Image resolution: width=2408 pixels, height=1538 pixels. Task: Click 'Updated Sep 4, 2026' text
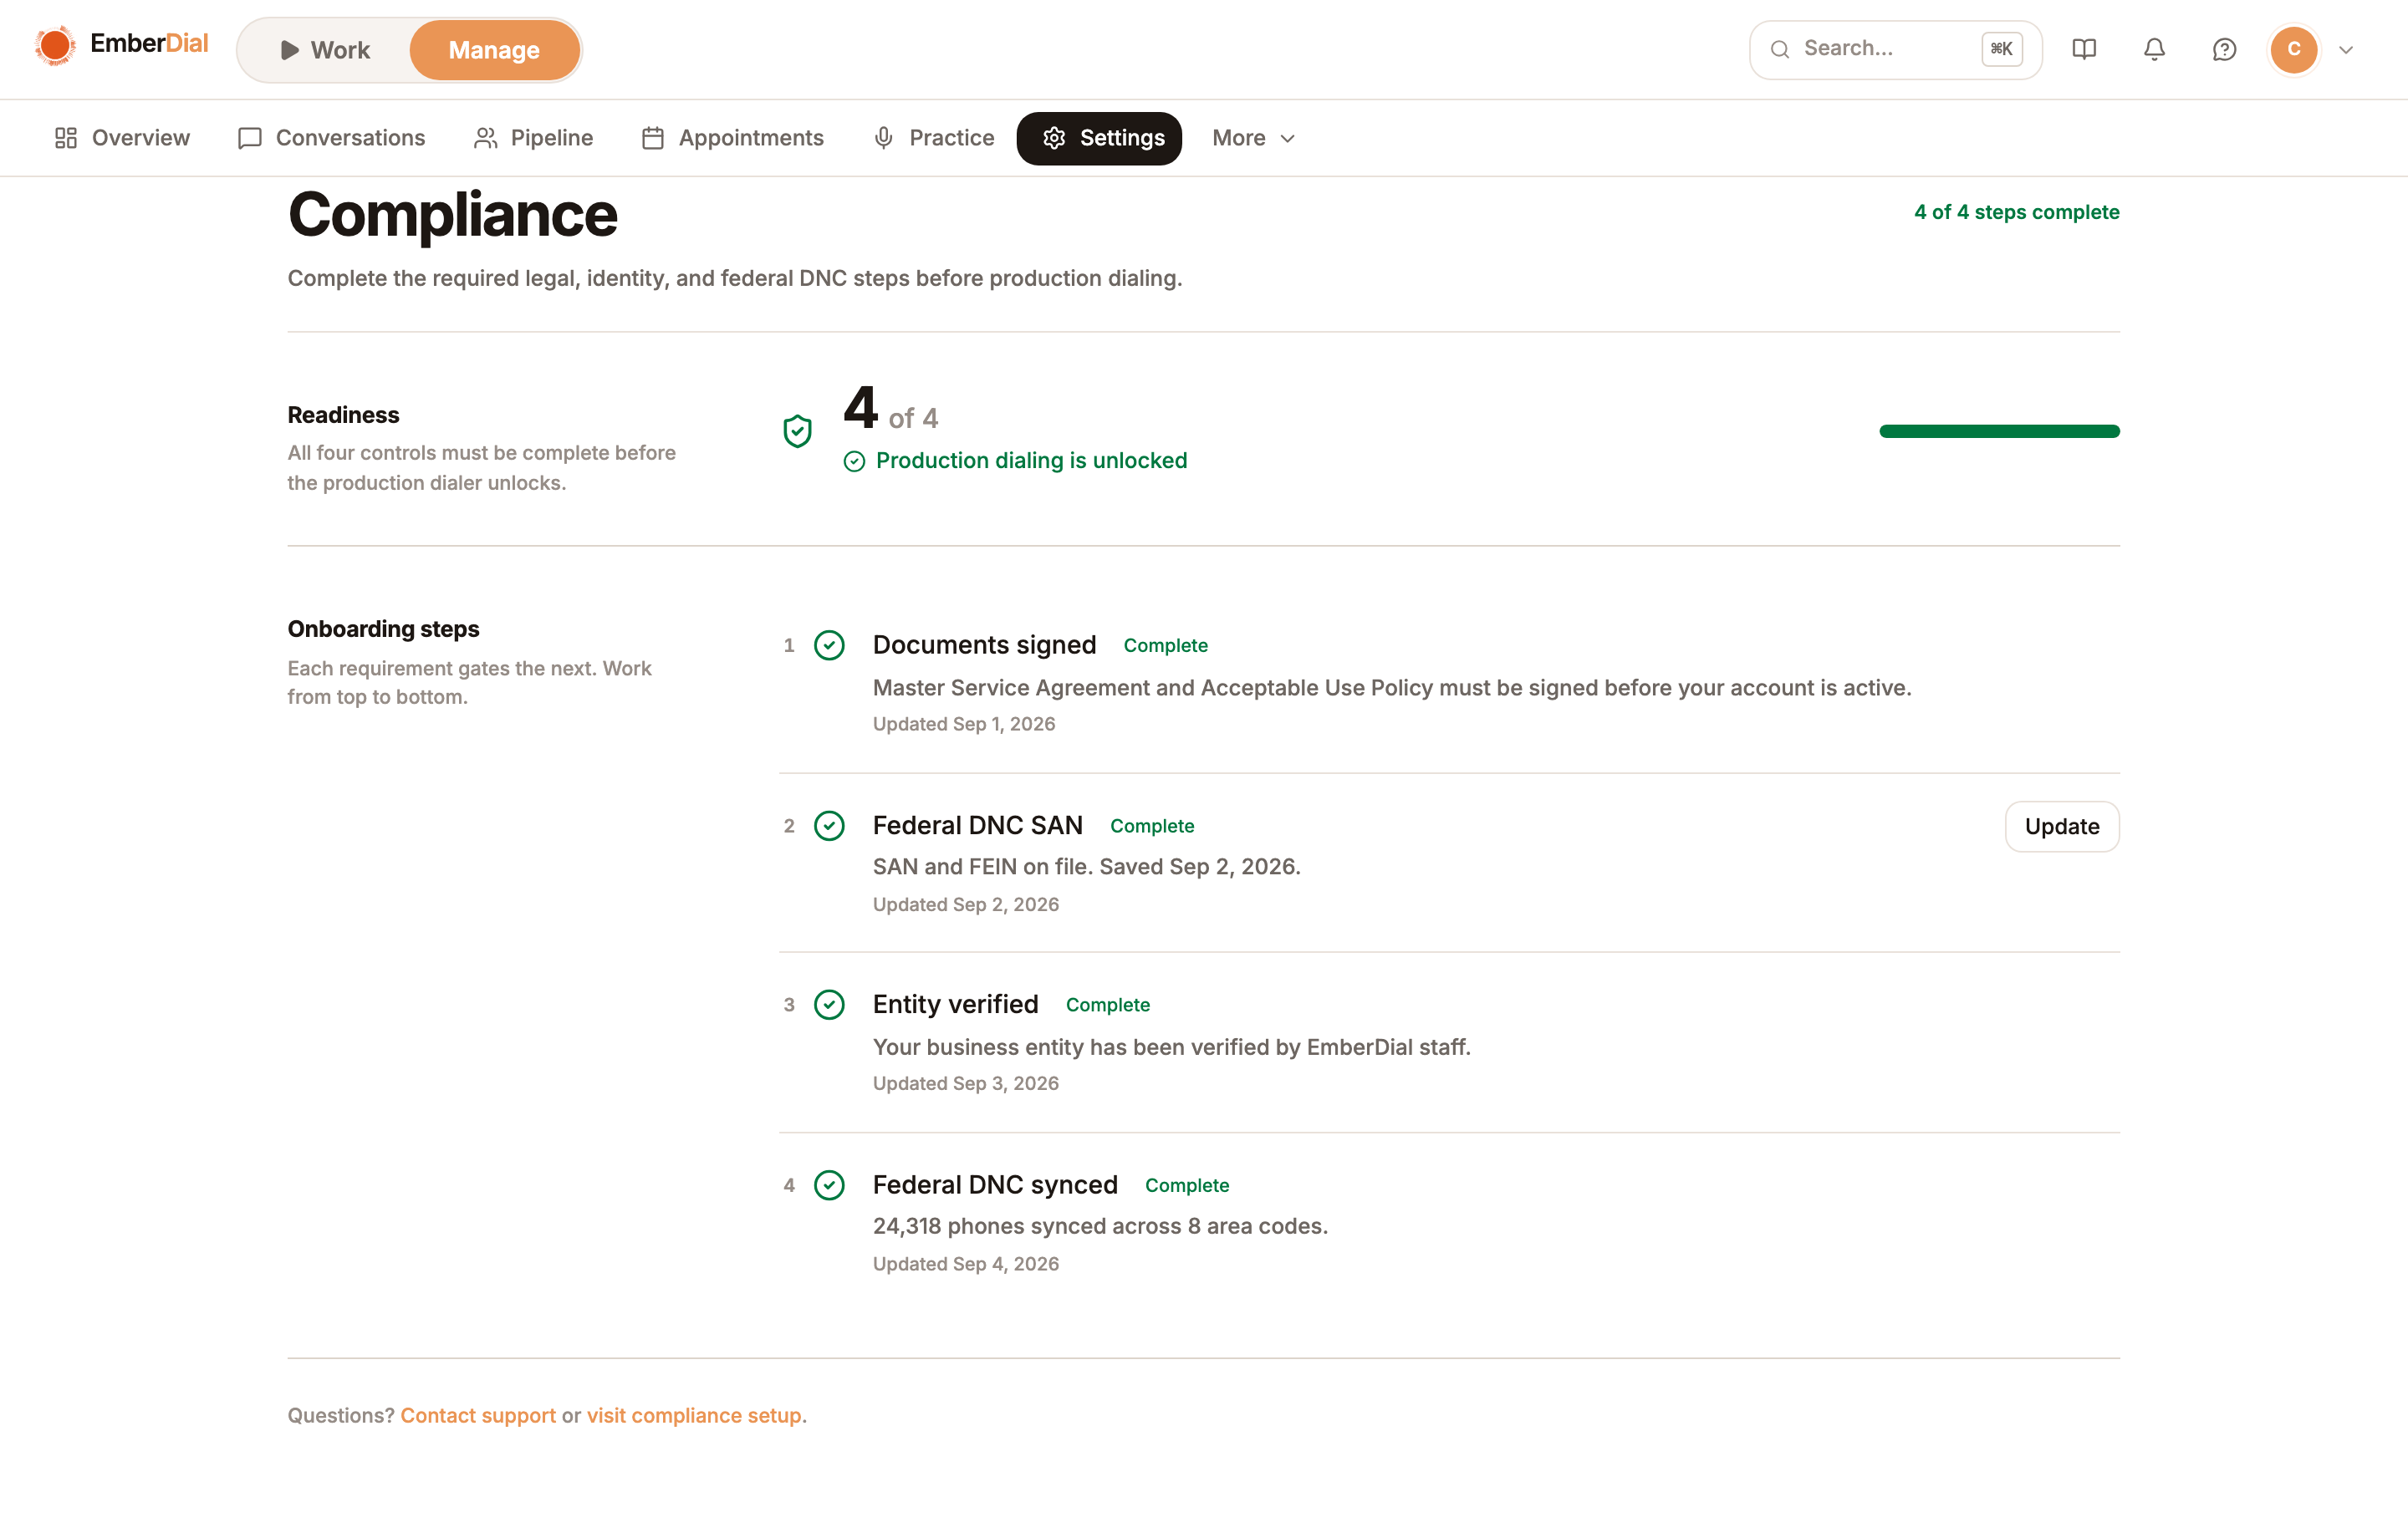click(x=965, y=1263)
